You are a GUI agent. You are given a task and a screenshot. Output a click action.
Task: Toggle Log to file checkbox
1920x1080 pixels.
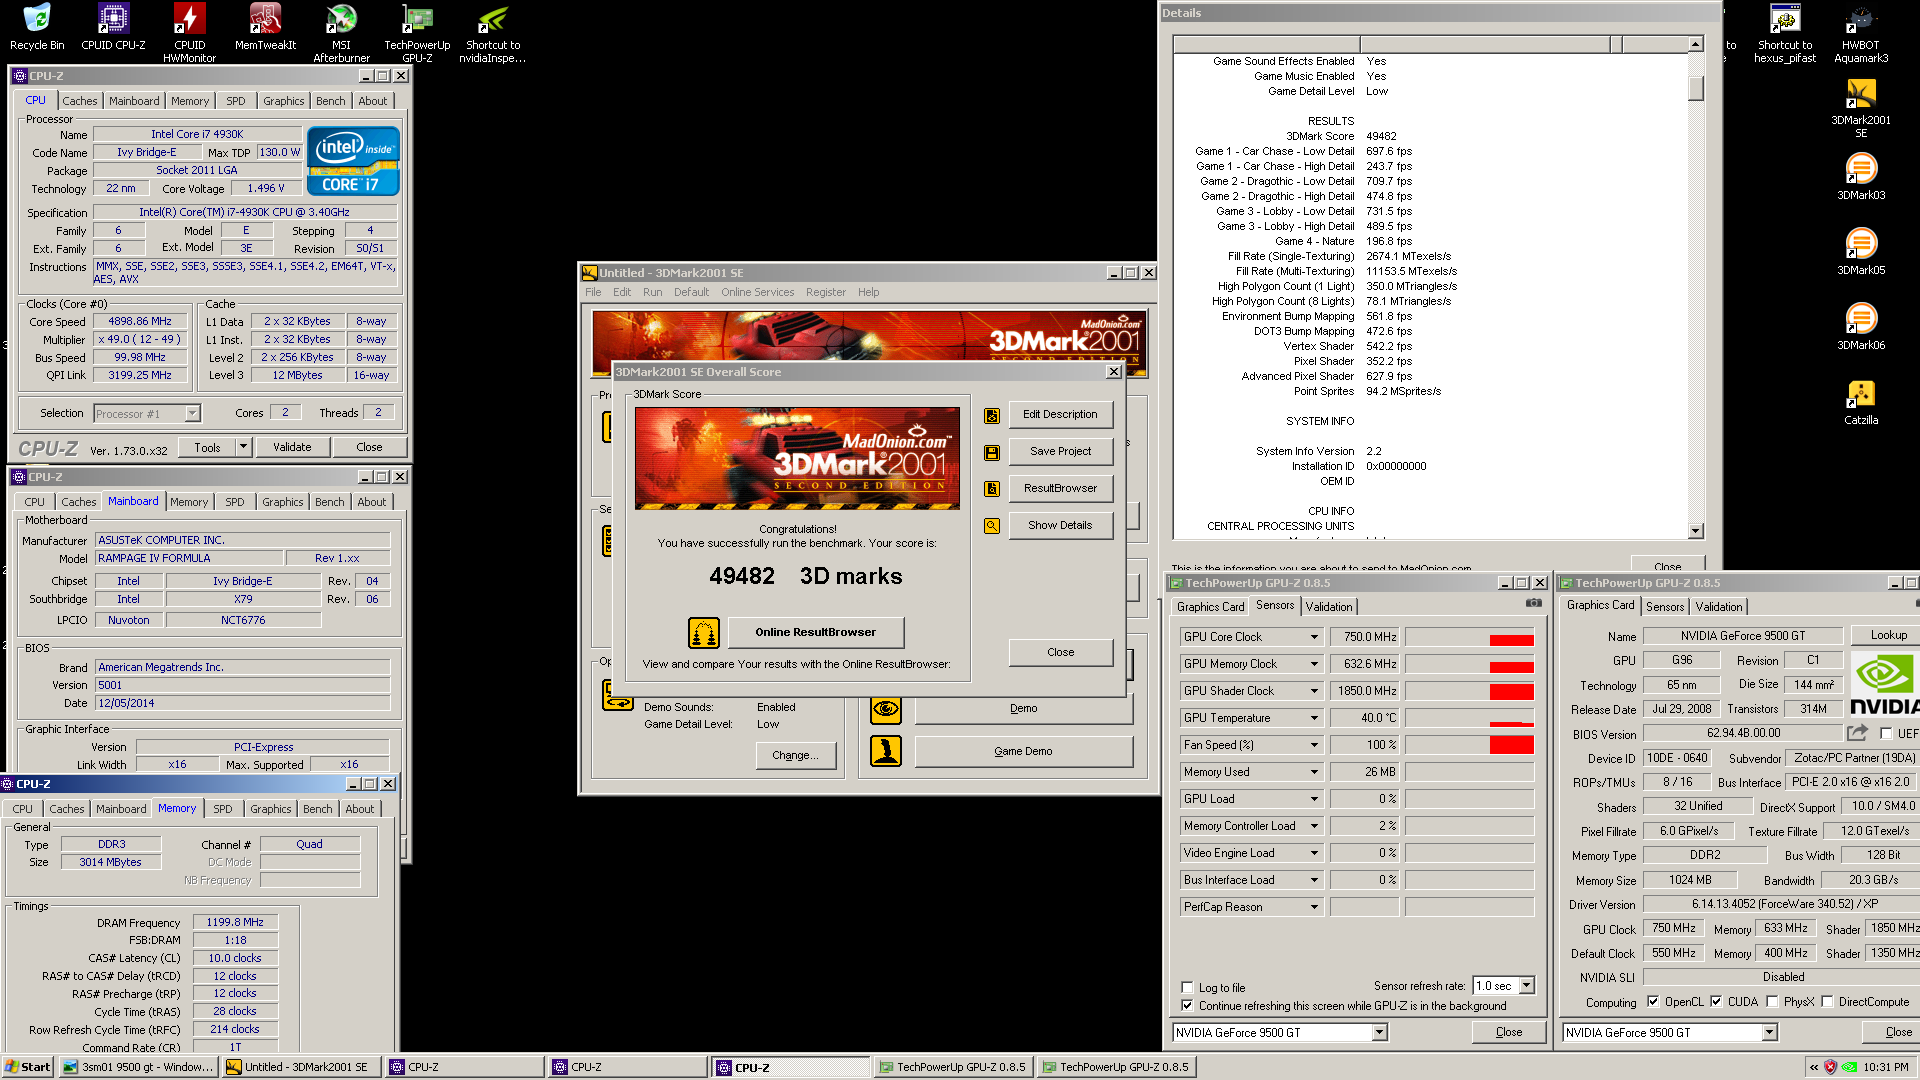point(1187,987)
